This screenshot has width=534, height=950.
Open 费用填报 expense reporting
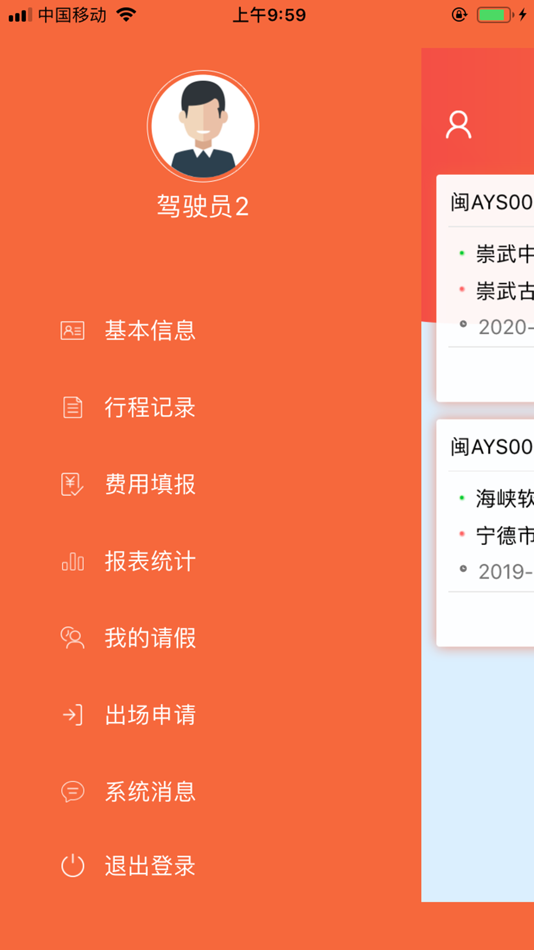tap(150, 485)
